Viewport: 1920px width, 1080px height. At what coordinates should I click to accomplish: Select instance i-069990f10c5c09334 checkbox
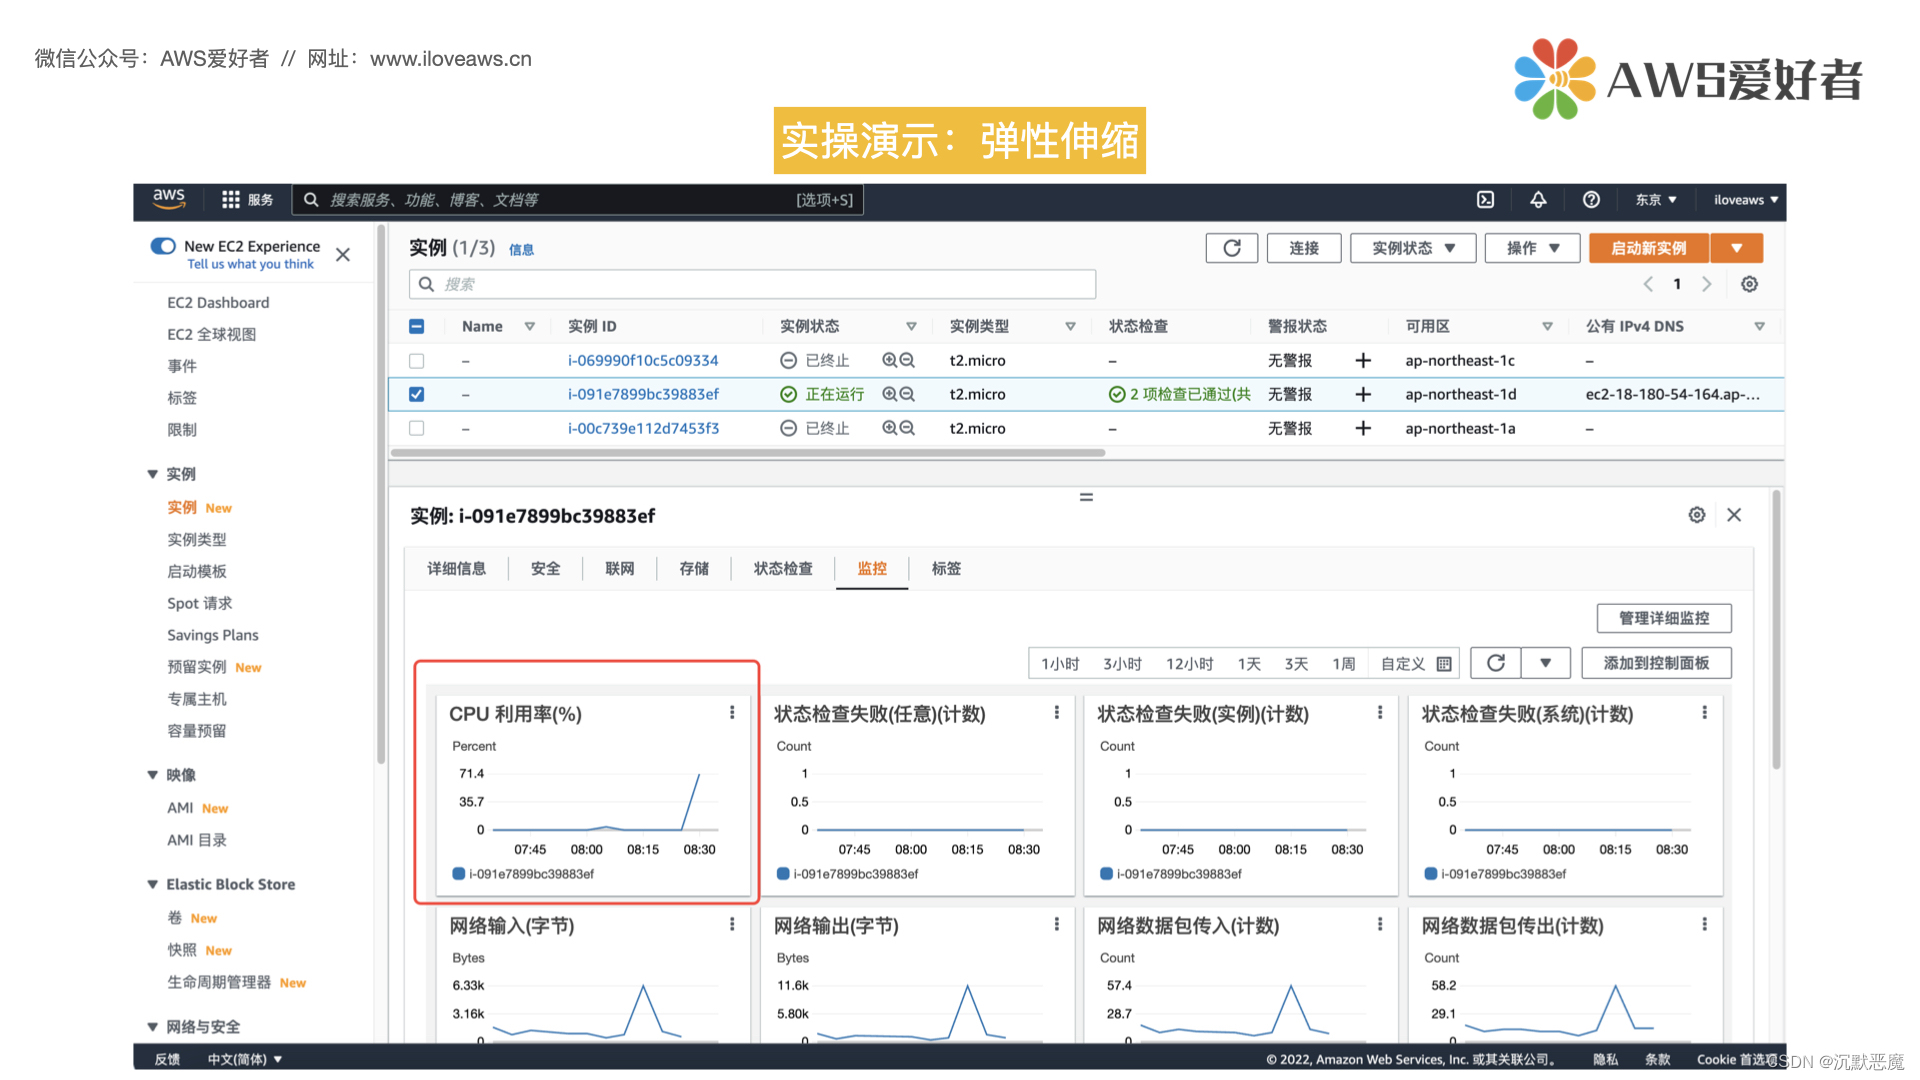(x=417, y=360)
